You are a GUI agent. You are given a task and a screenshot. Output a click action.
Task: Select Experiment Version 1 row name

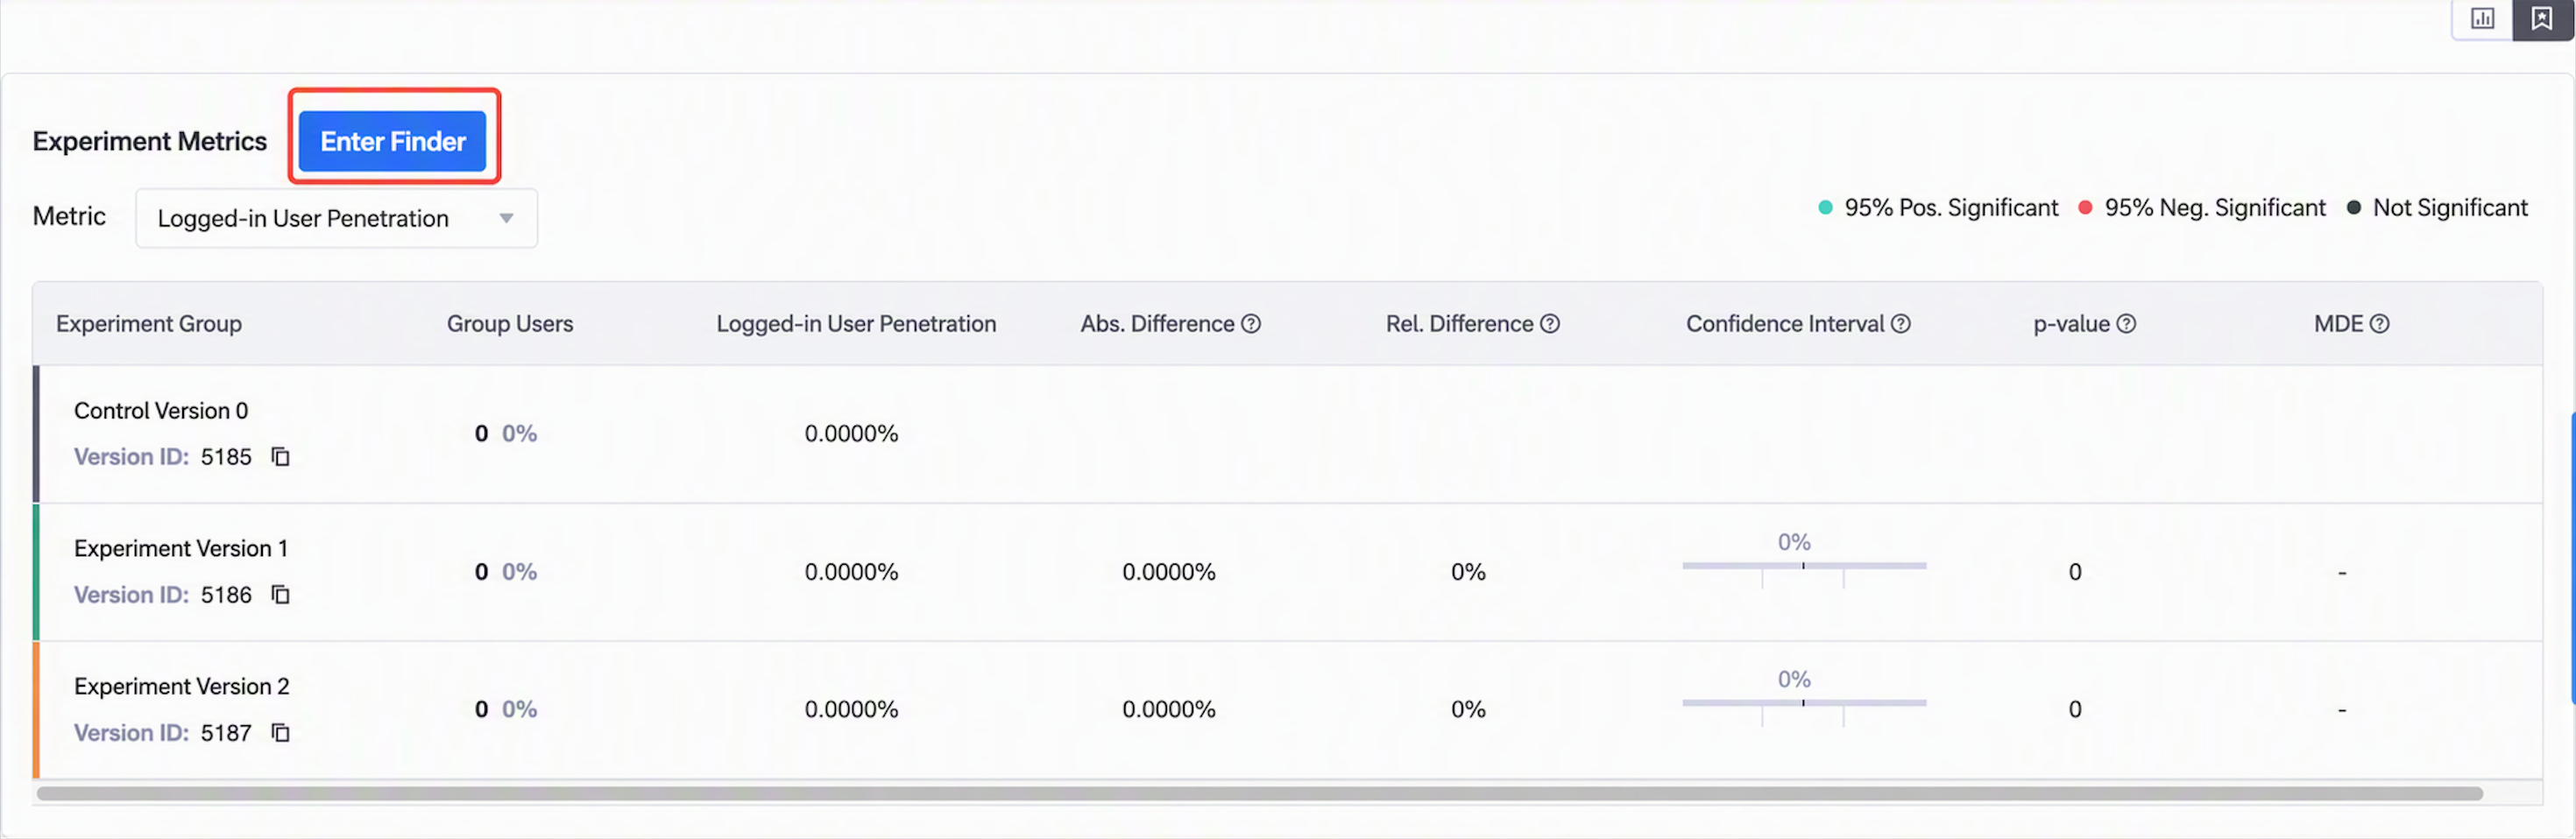[x=181, y=549]
